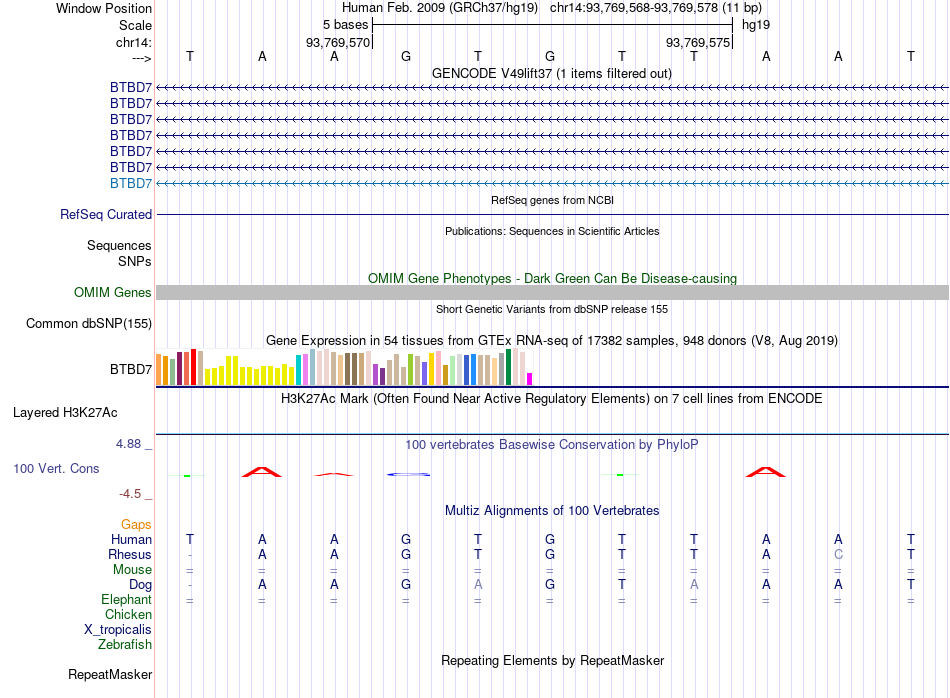Click the magenta bar in GTEx expression chart

pos(530,379)
